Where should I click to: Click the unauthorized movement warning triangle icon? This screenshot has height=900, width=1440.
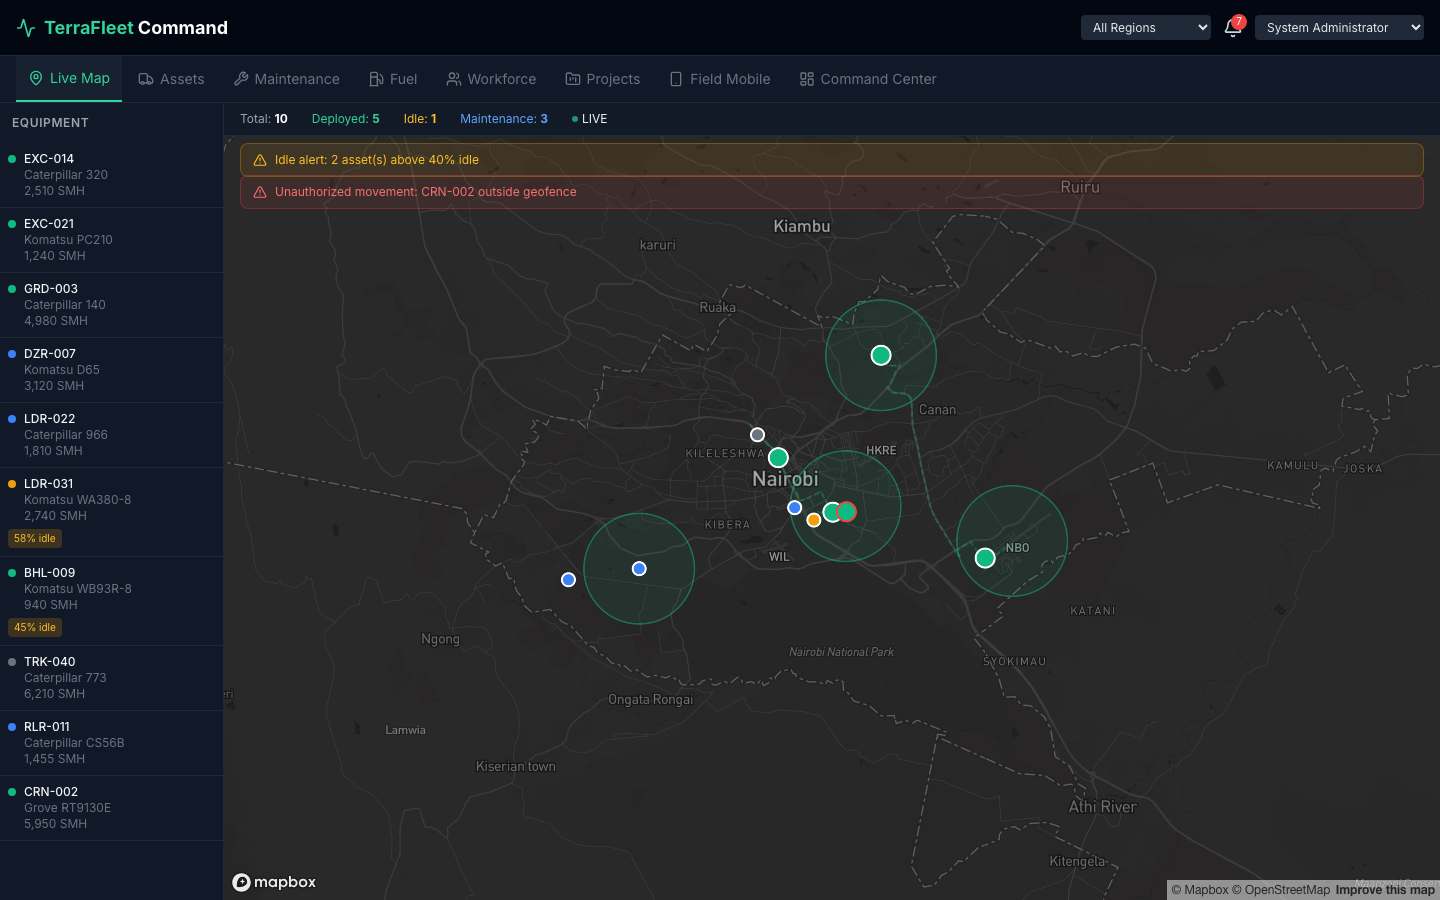(x=260, y=192)
